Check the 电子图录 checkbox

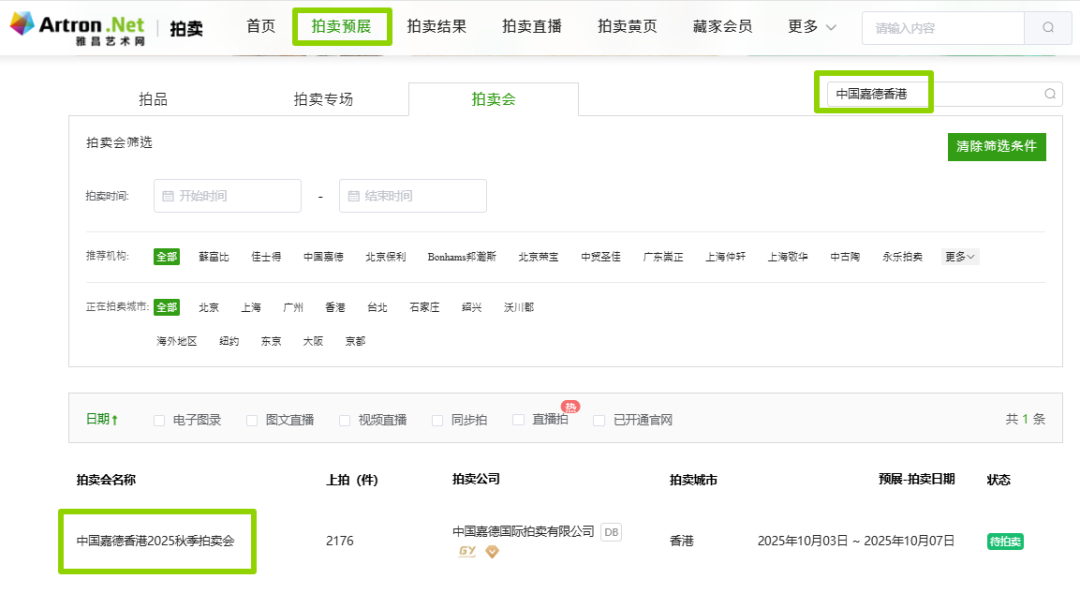[159, 420]
